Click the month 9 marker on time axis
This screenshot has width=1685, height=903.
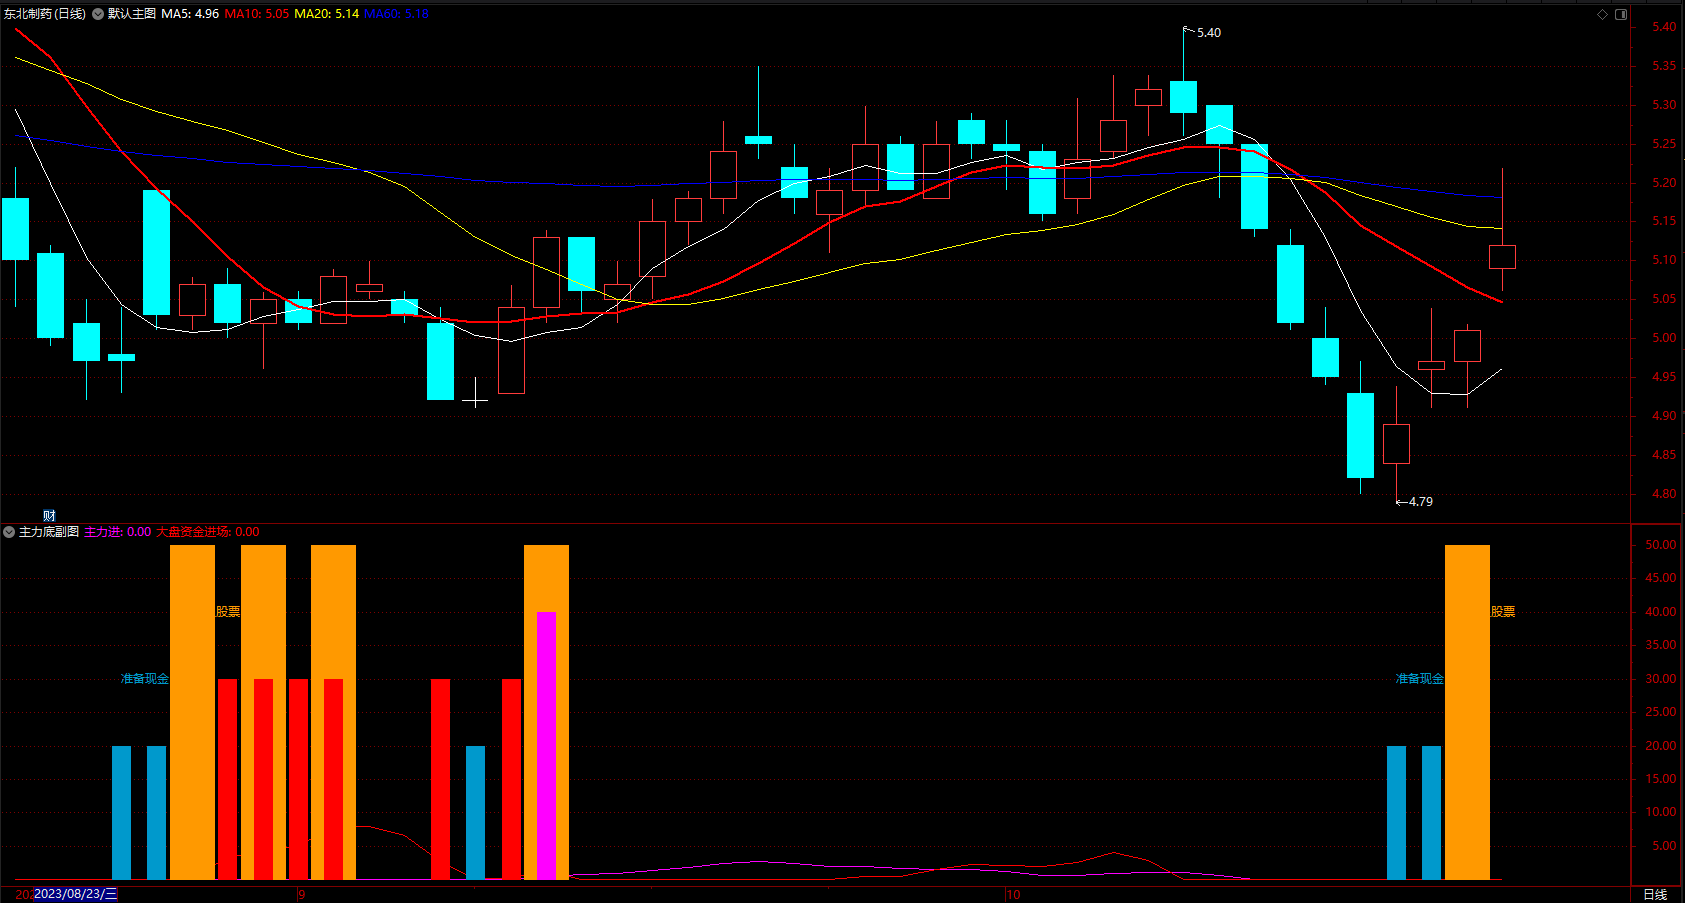click(302, 895)
